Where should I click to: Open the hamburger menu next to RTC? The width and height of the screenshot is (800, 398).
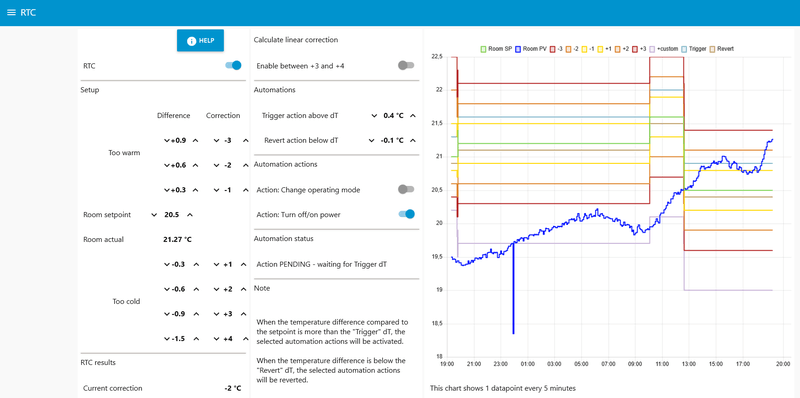(x=11, y=12)
